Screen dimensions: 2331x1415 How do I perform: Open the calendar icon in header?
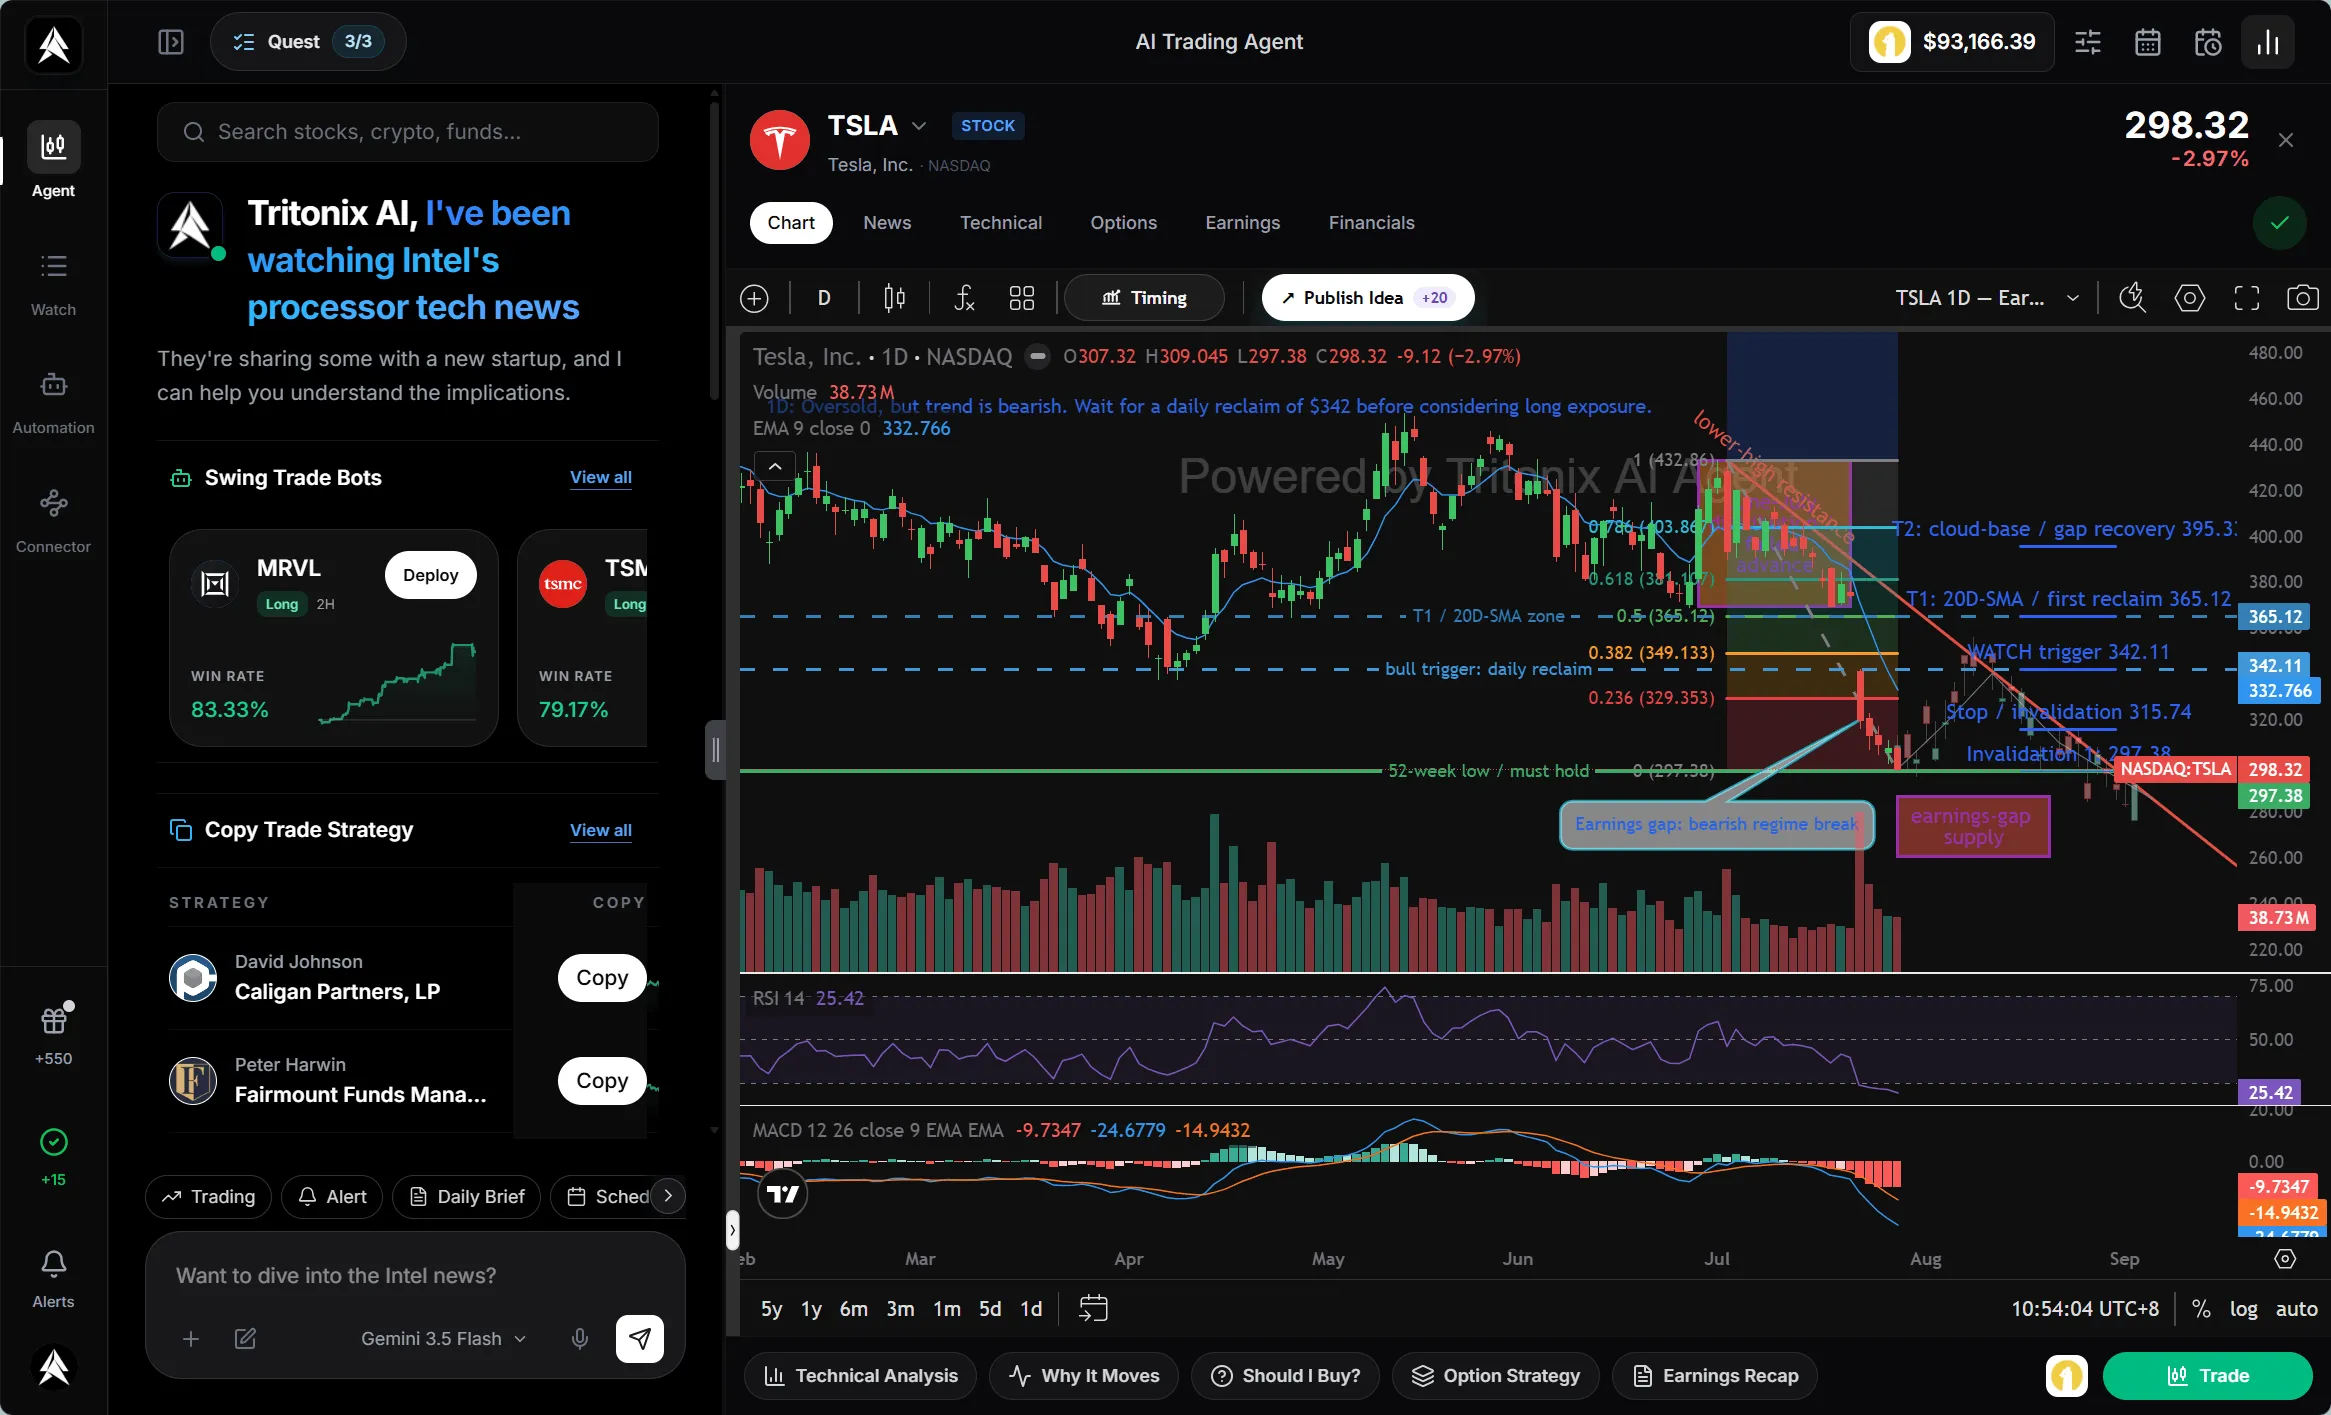[x=2147, y=42]
